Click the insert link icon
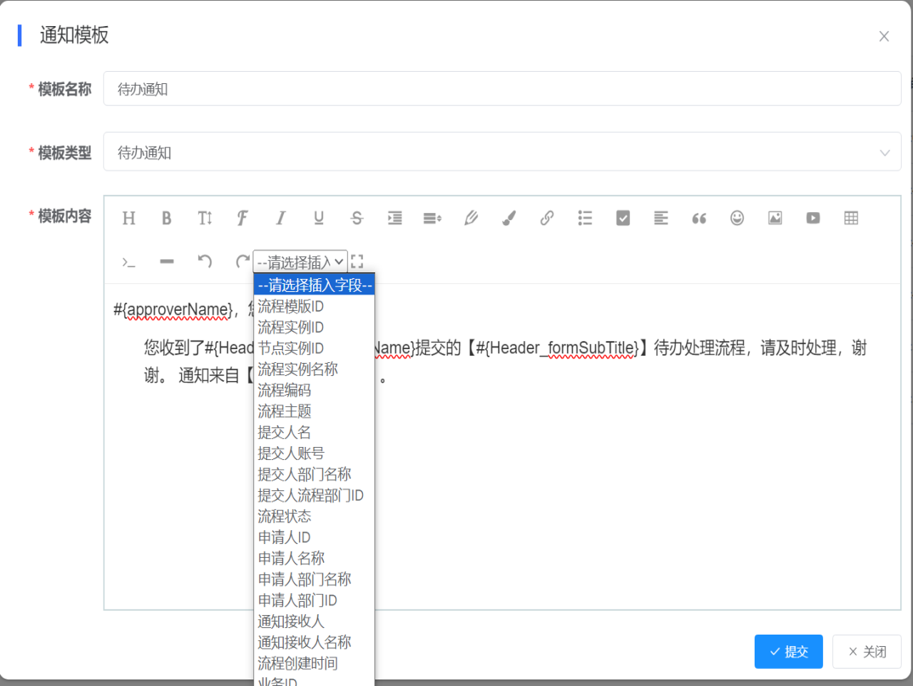This screenshot has height=686, width=913. pyautogui.click(x=547, y=218)
